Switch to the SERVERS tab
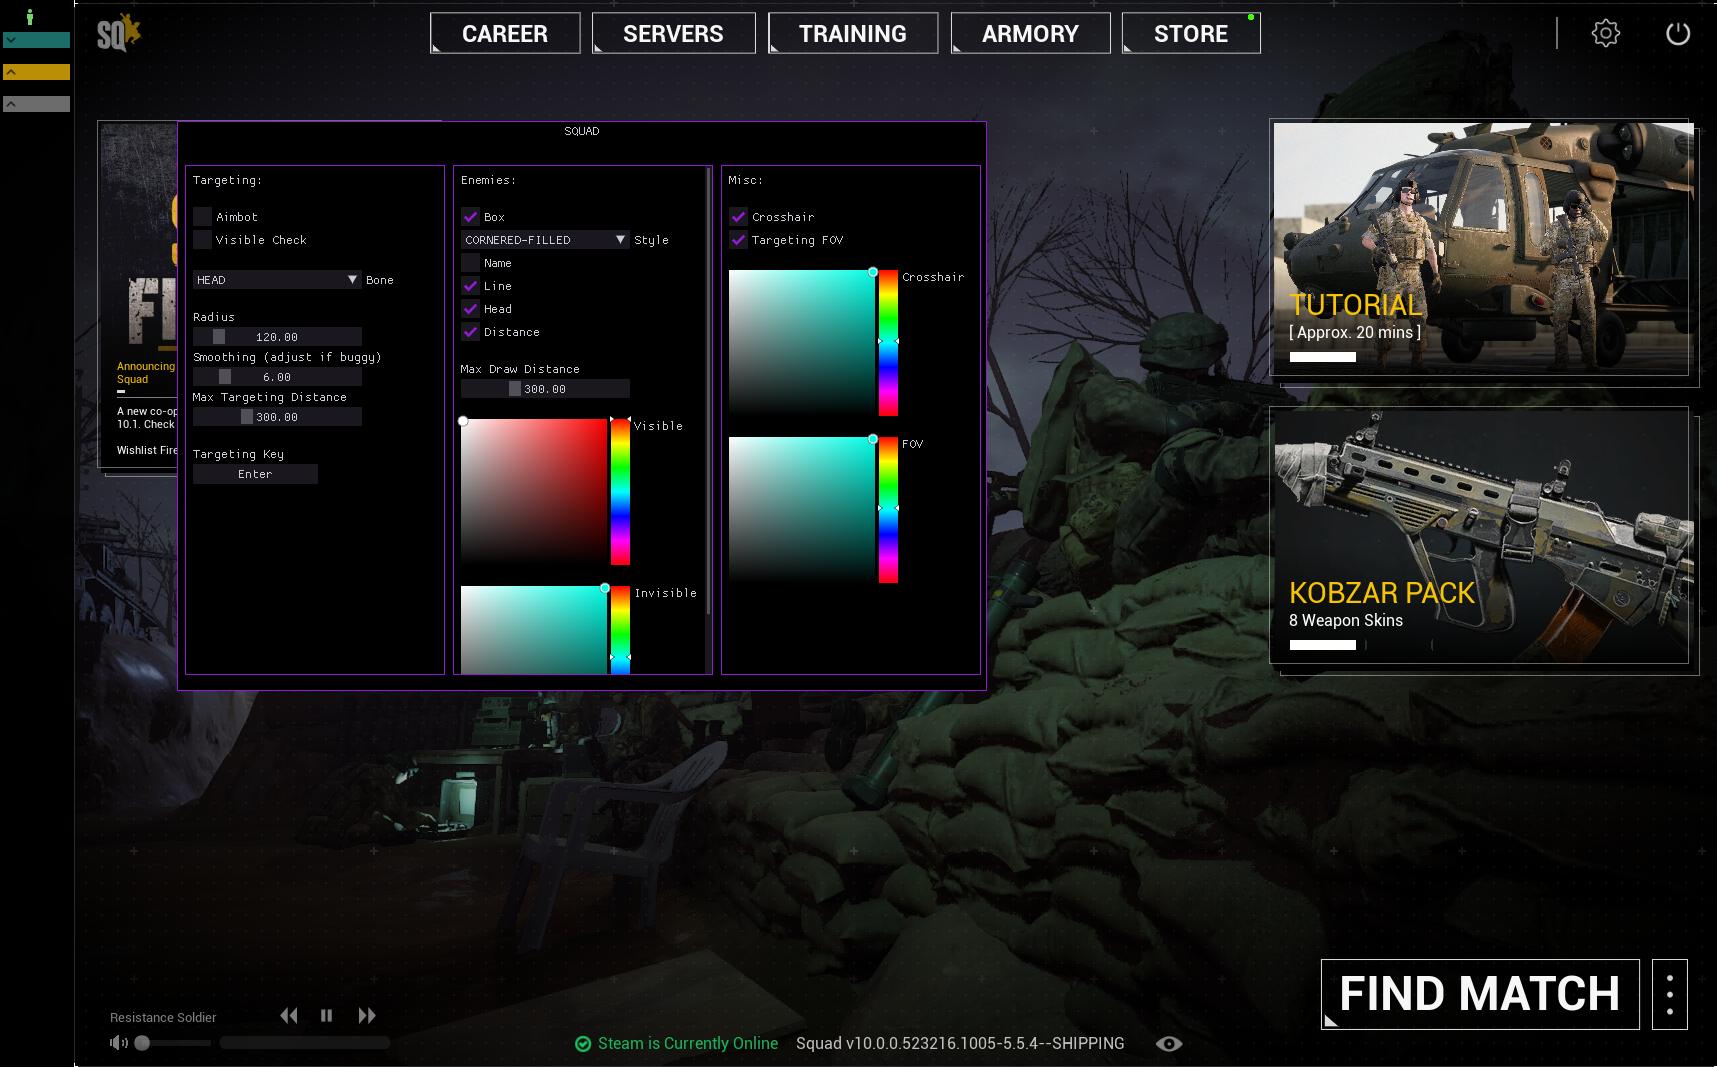The height and width of the screenshot is (1067, 1717). click(x=673, y=34)
